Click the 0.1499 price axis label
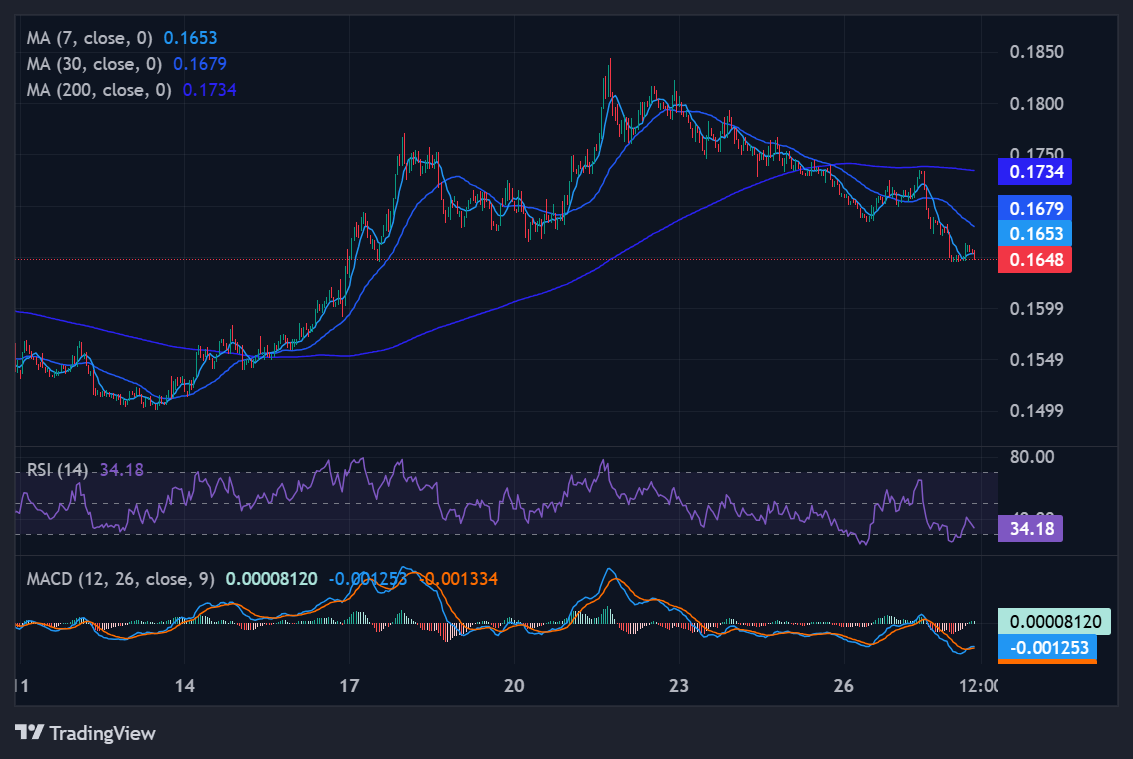Viewport: 1133px width, 759px height. point(1034,411)
